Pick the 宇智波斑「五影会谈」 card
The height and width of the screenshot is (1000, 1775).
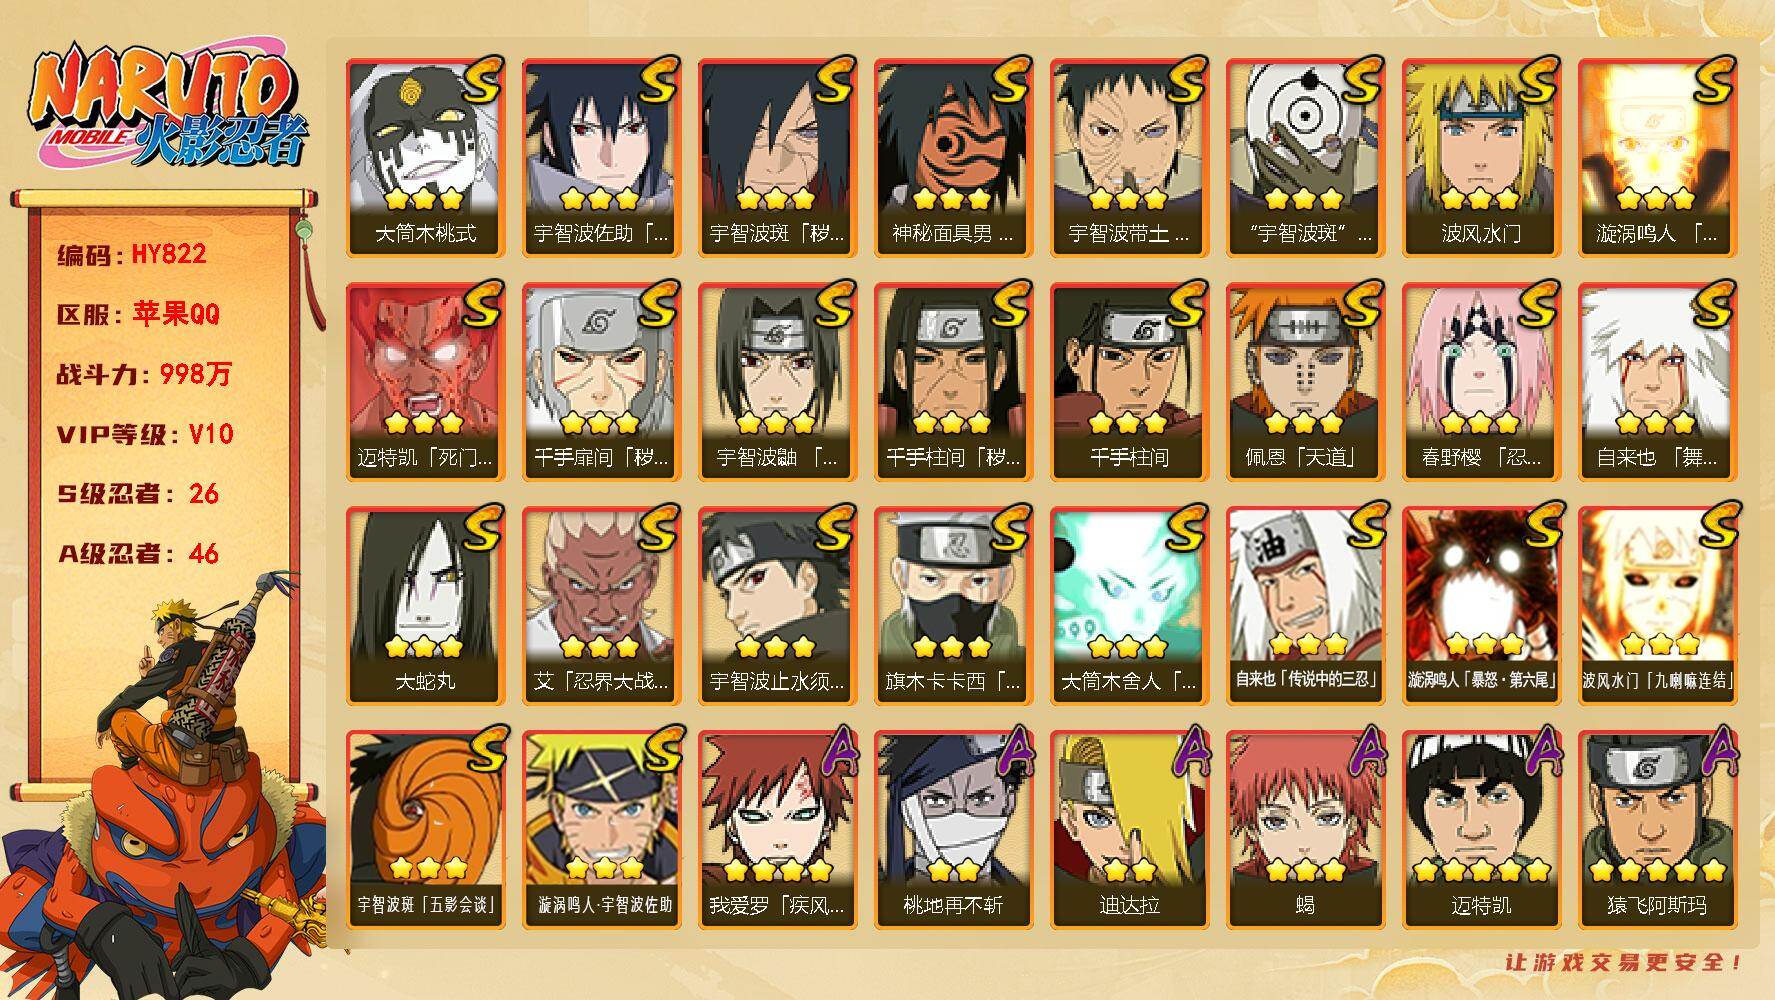click(425, 829)
